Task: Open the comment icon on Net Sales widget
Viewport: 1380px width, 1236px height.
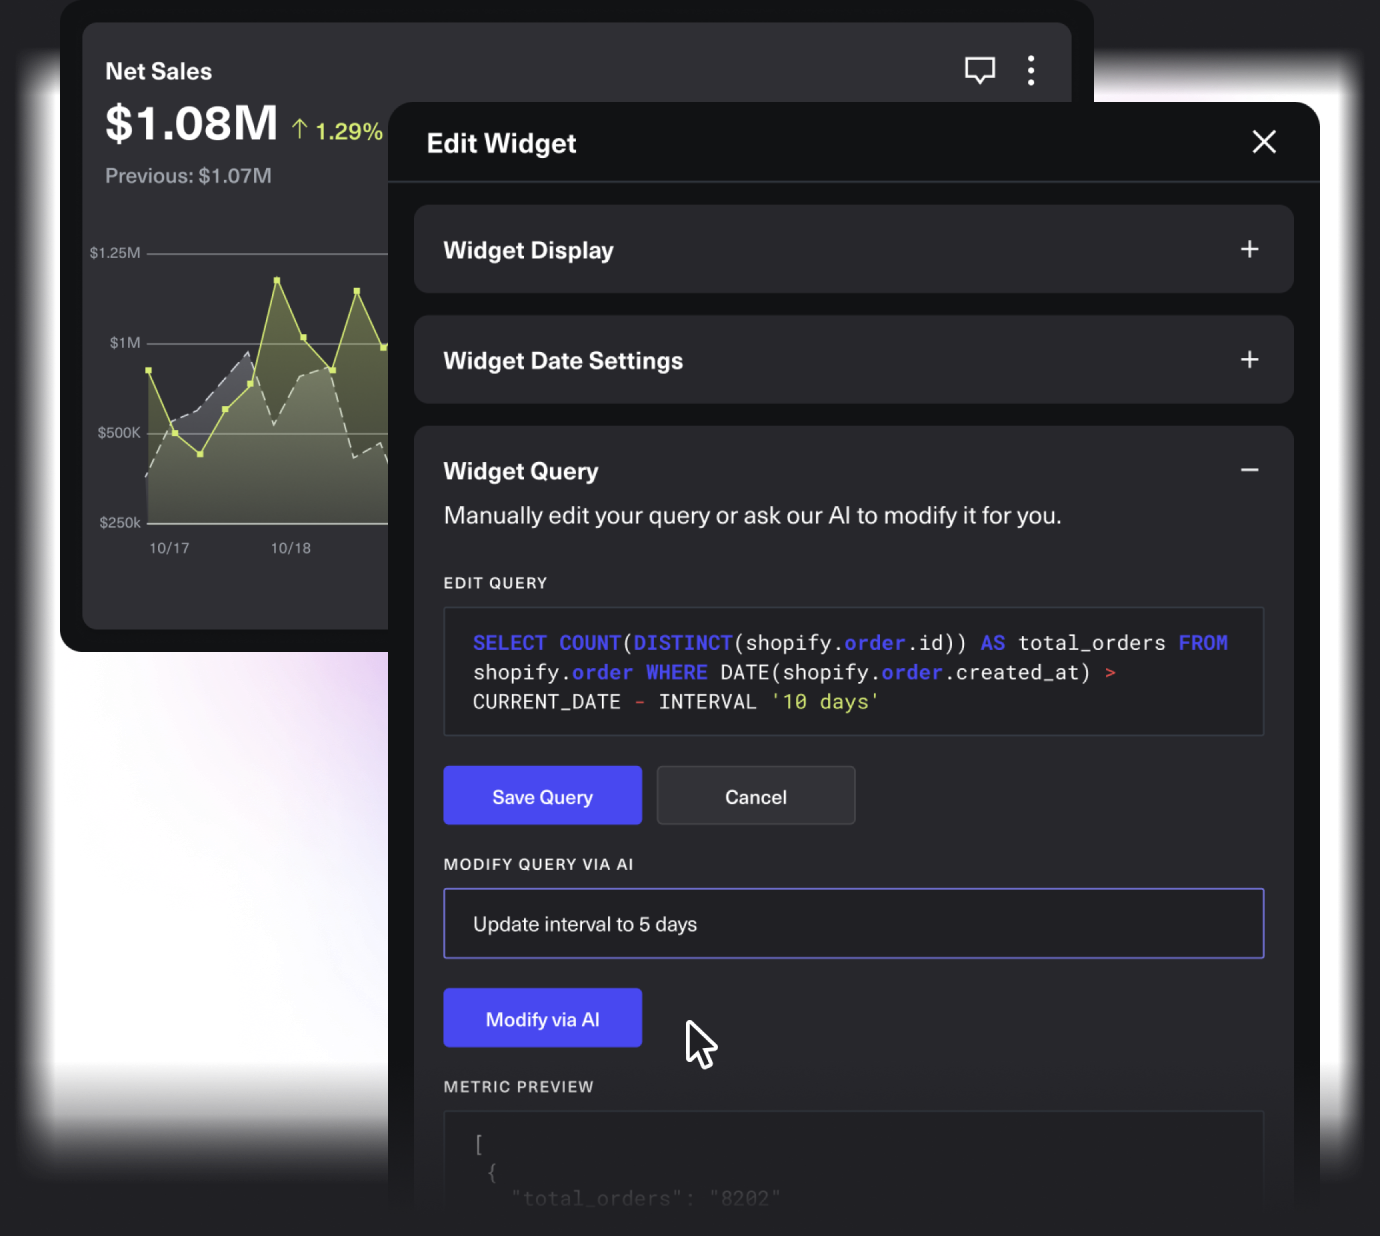Action: pyautogui.click(x=979, y=70)
